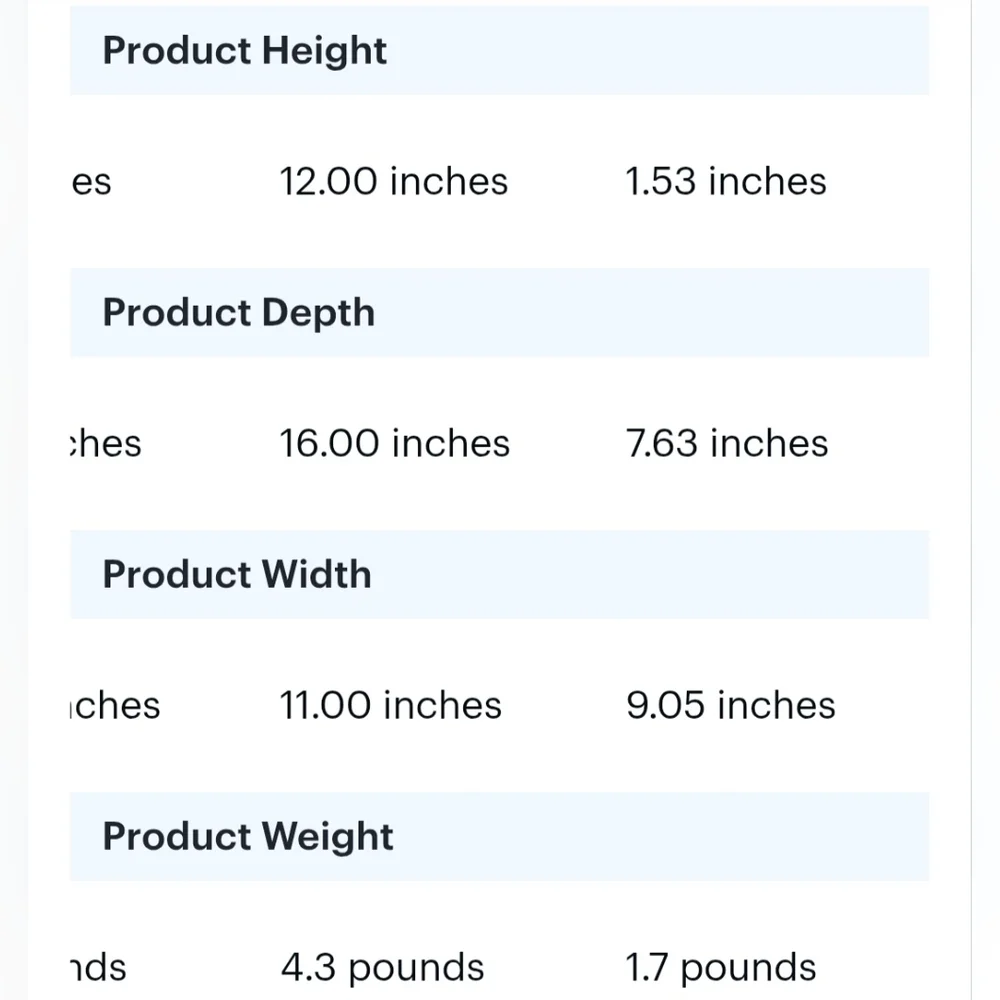Click the cut-off weight value ending in 'nds'

tap(98, 967)
